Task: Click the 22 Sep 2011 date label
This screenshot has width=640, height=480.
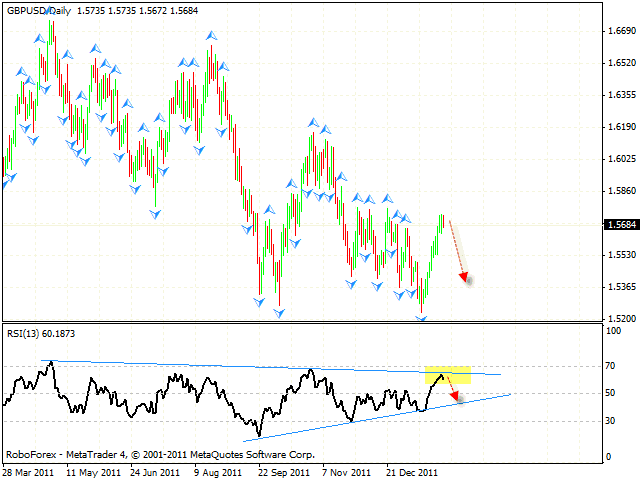Action: [281, 472]
